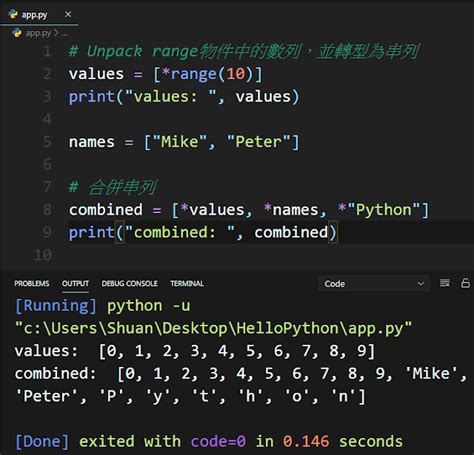
Task: Click the 'names' variable on line 5
Action: [92, 142]
